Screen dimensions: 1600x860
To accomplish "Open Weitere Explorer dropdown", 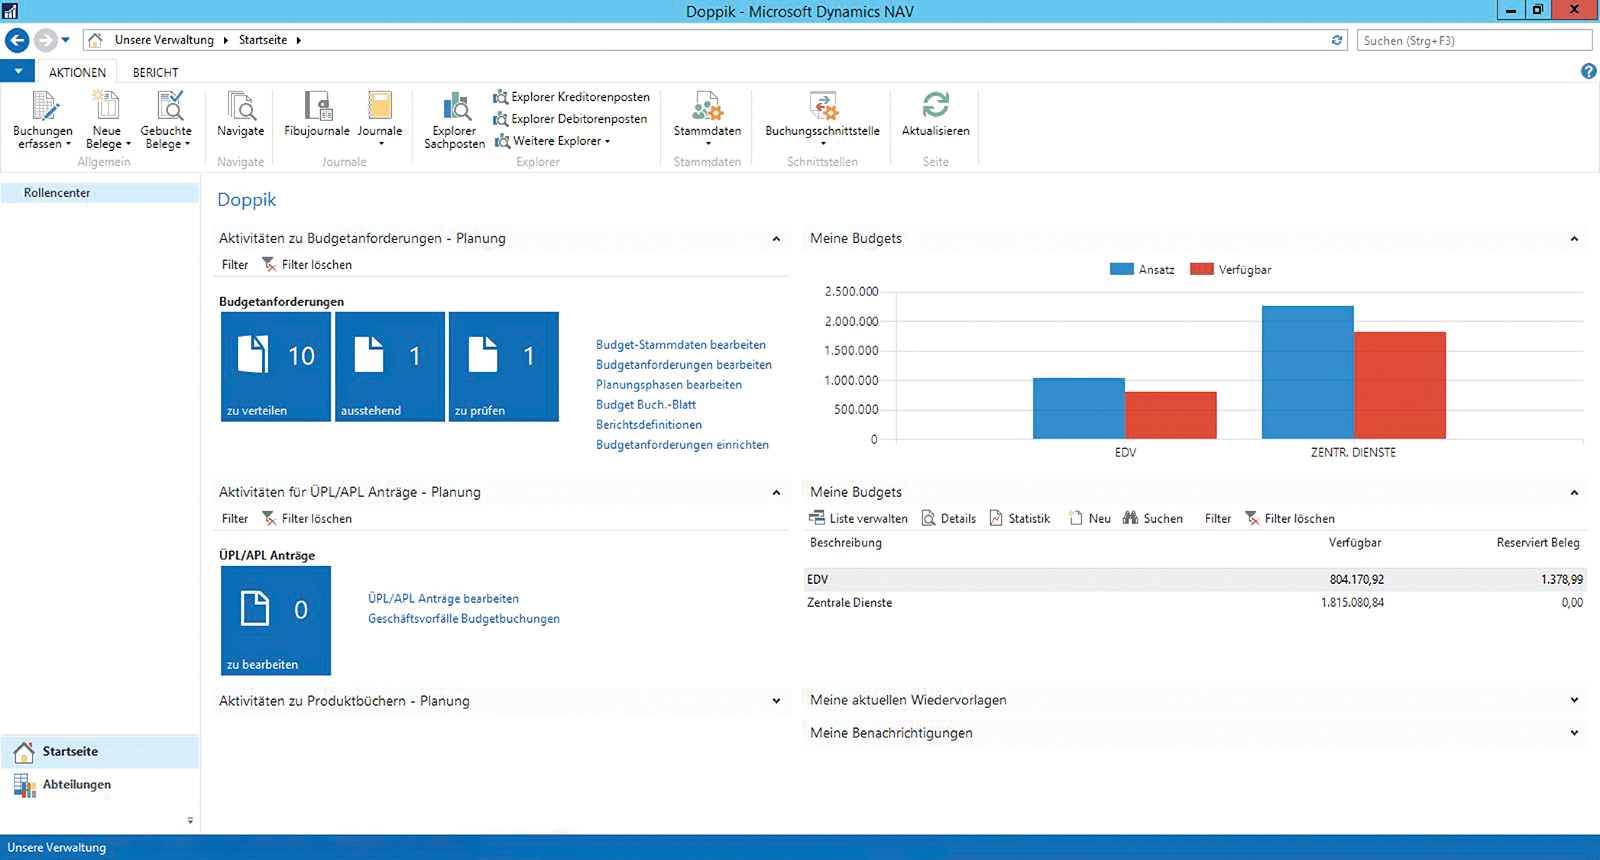I will pyautogui.click(x=553, y=141).
